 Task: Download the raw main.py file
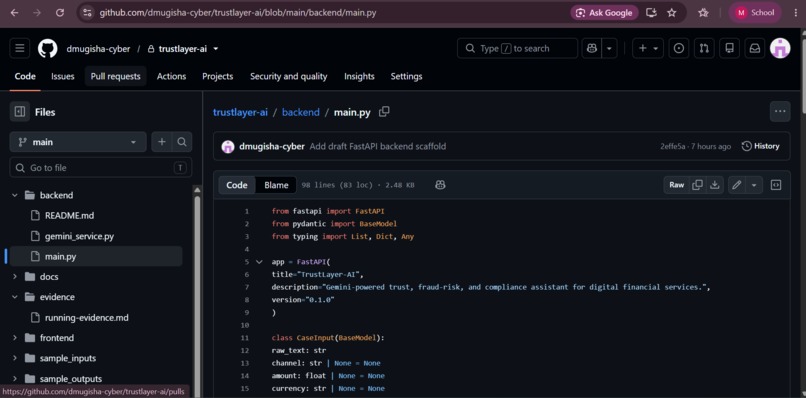pos(715,185)
